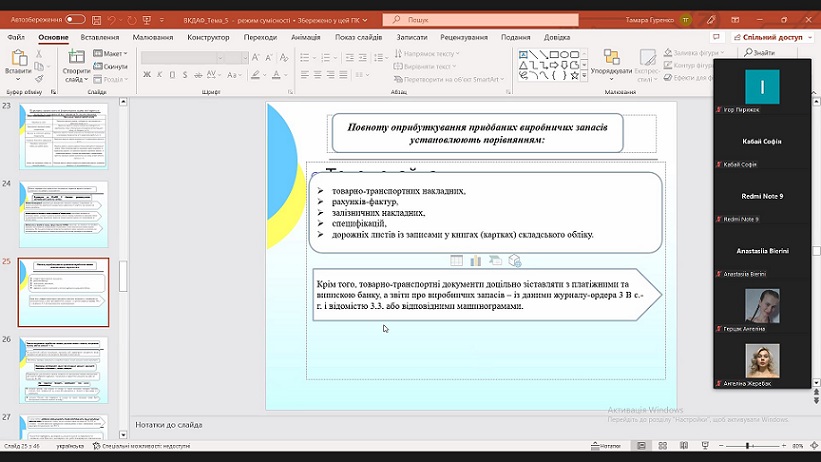Open the Довідка tab
The height and width of the screenshot is (462, 821).
coord(557,37)
